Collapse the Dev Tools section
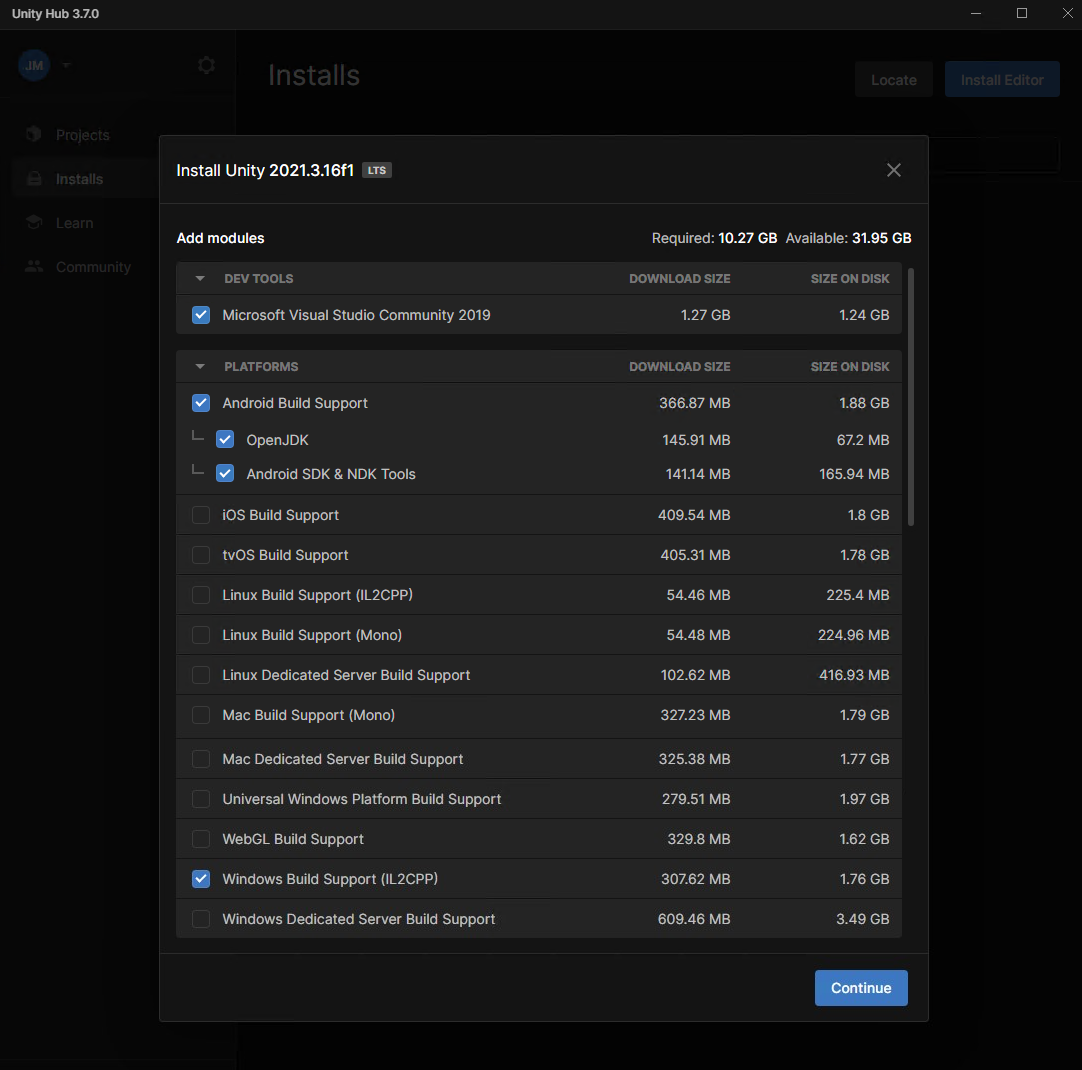Screen dimensions: 1082x1070 point(200,279)
